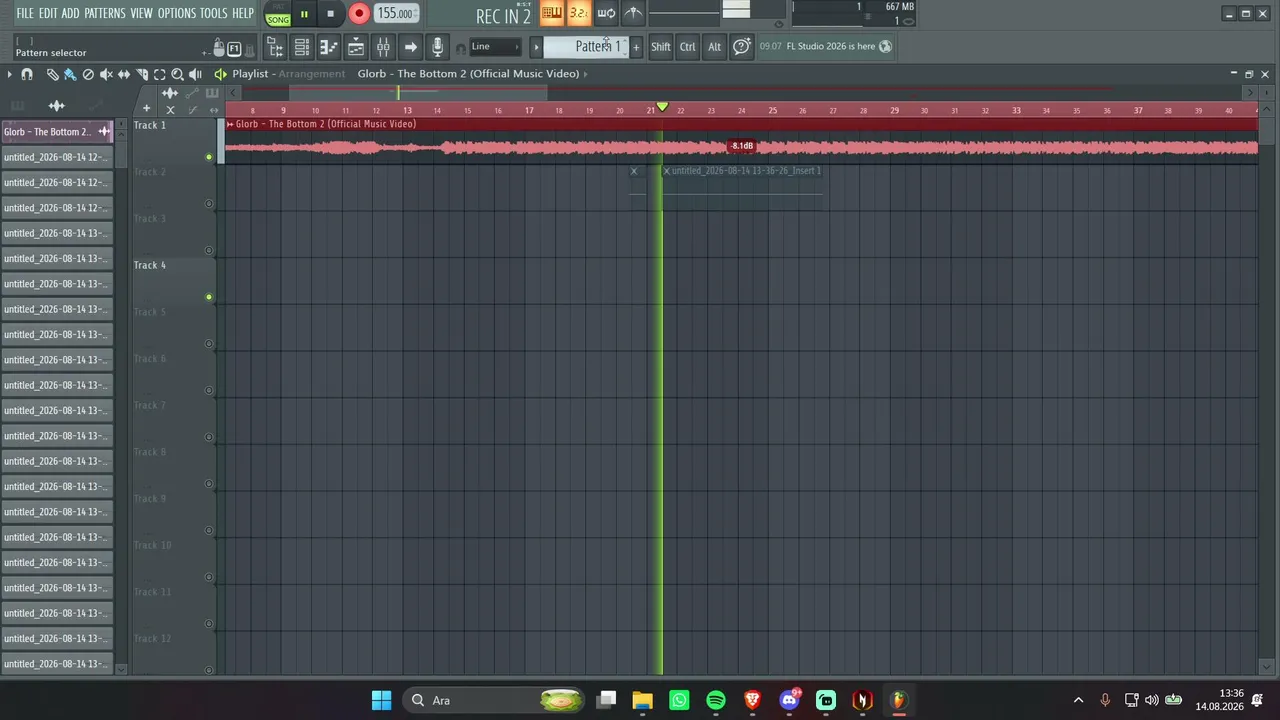Click the Playlist title label
This screenshot has height=720, width=1280.
click(250, 74)
